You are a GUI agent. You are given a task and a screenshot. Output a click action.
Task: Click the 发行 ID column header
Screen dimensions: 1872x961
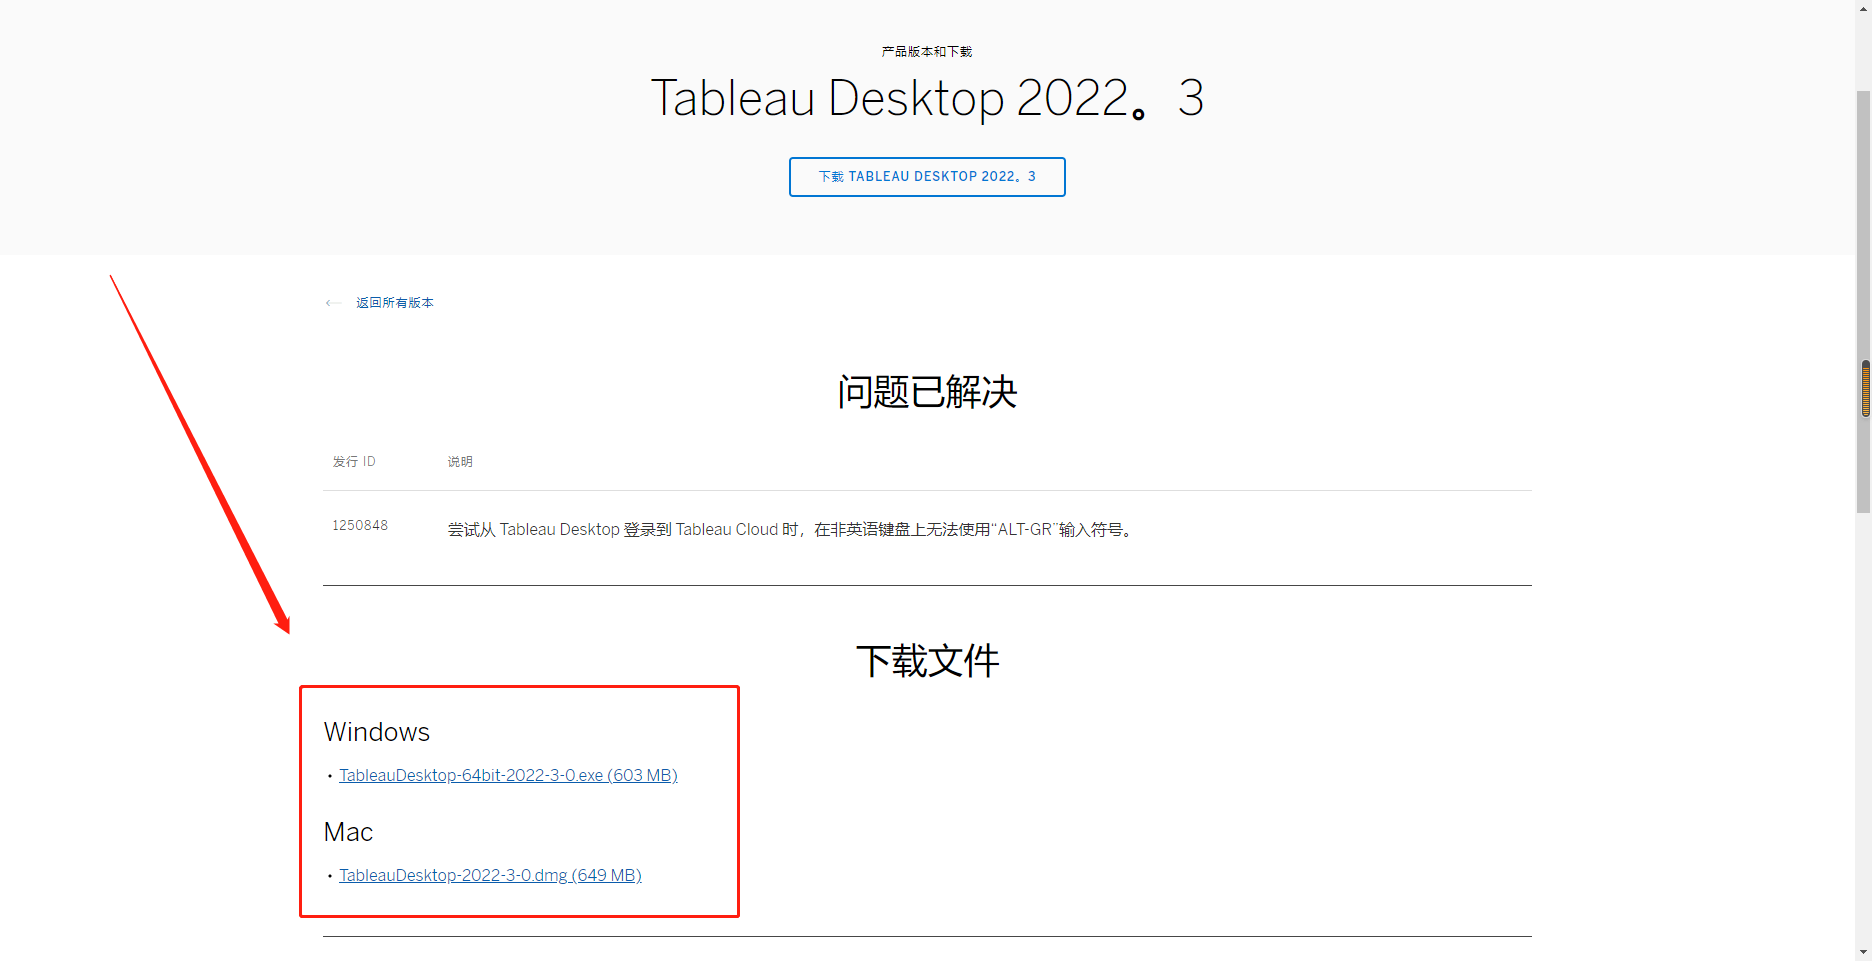[x=354, y=462]
